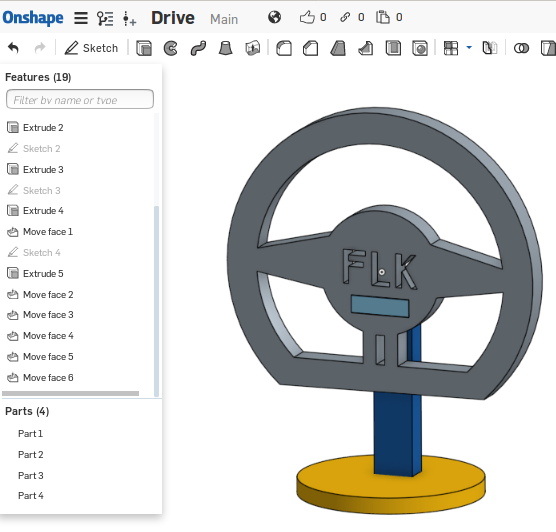Select Move face 4 feature
The height and width of the screenshot is (532, 556).
(40, 336)
